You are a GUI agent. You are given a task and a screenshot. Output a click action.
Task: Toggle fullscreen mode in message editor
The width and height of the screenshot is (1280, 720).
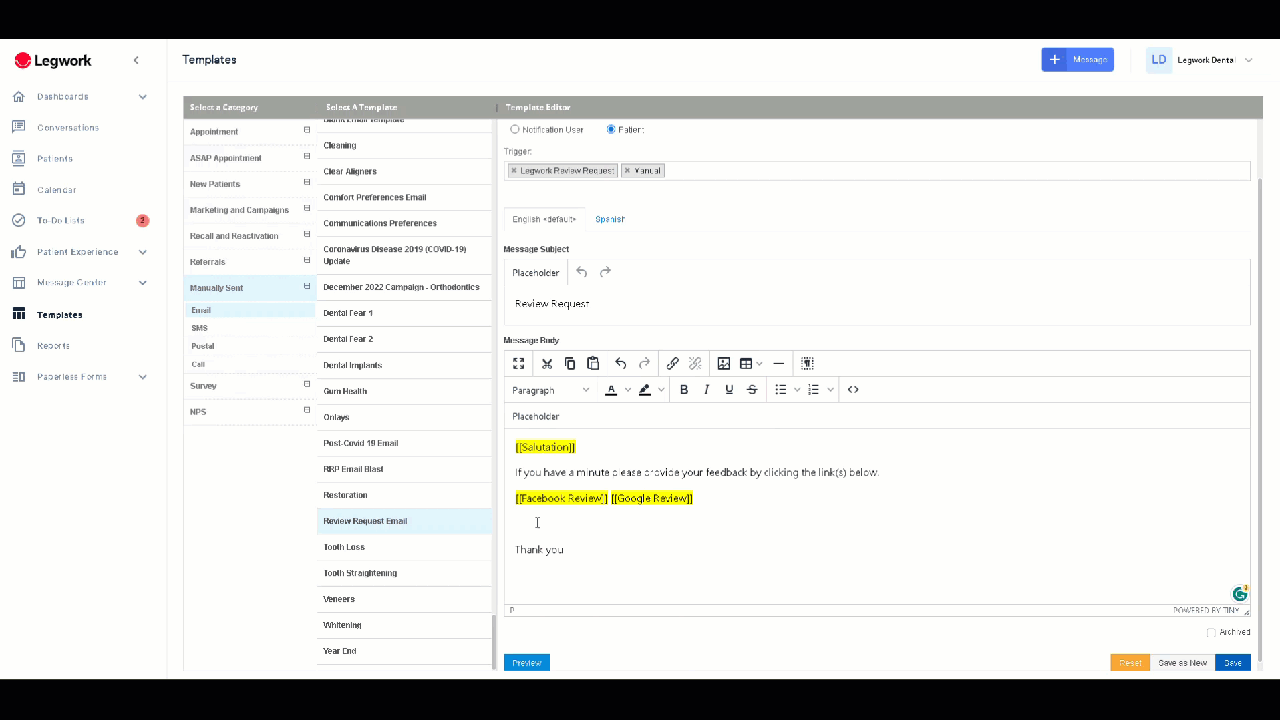click(x=518, y=364)
